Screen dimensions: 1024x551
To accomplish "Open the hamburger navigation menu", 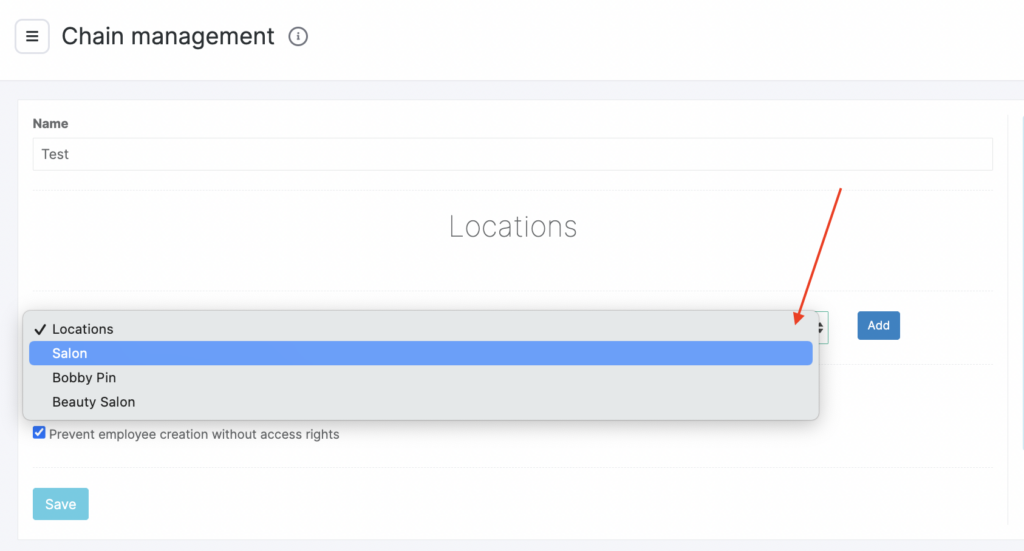I will [32, 37].
